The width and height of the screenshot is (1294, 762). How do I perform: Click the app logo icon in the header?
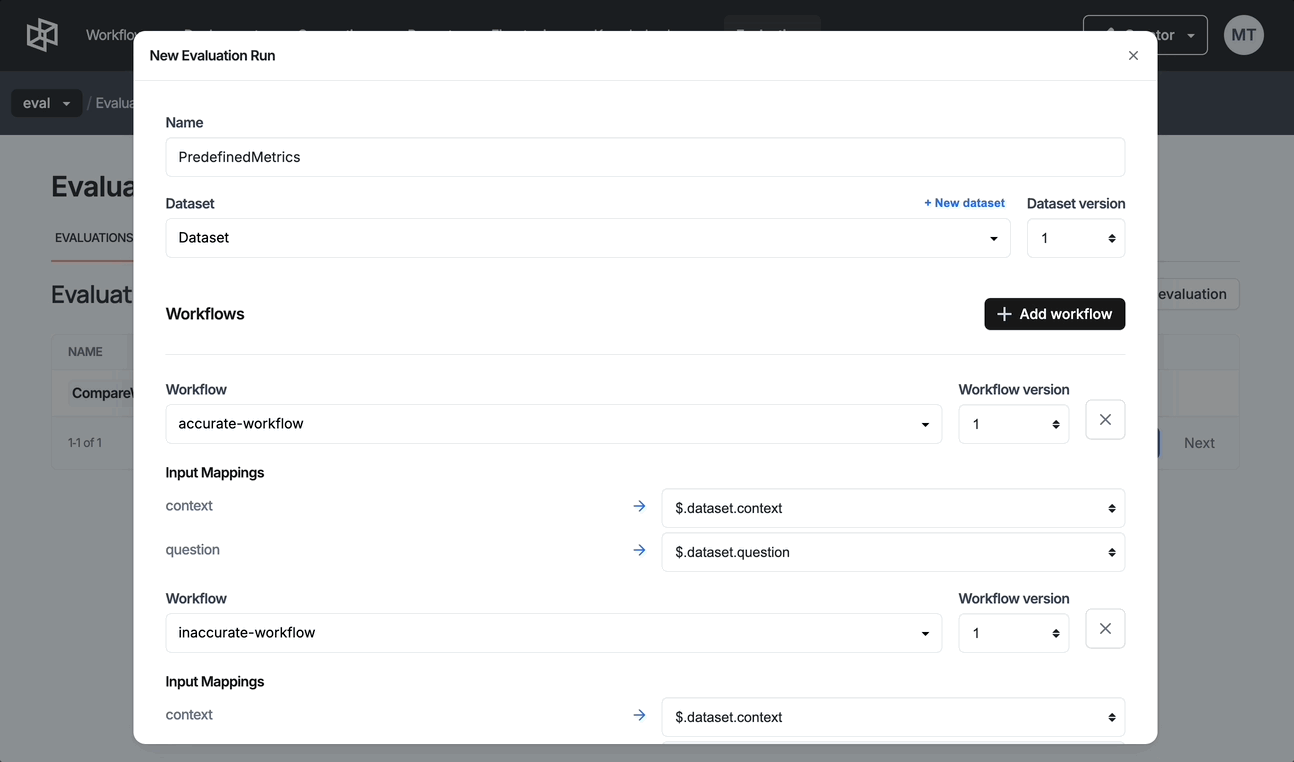42,35
